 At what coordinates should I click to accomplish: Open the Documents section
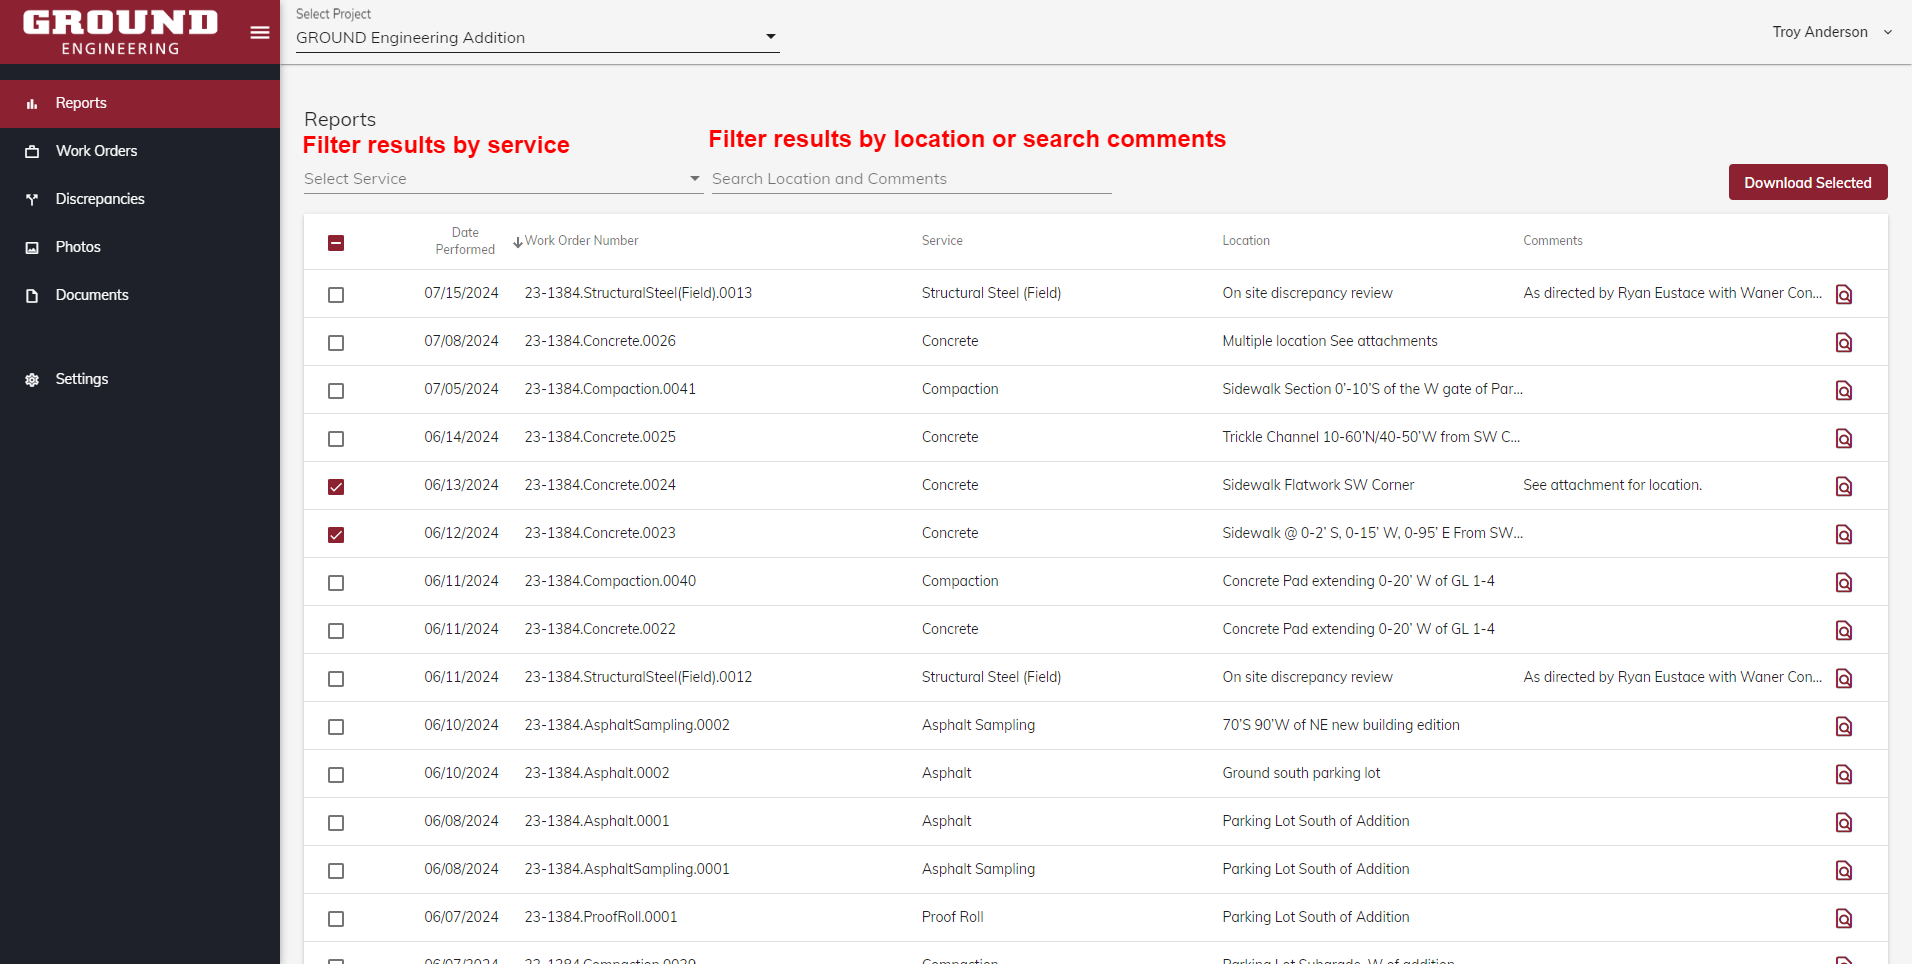[92, 295]
